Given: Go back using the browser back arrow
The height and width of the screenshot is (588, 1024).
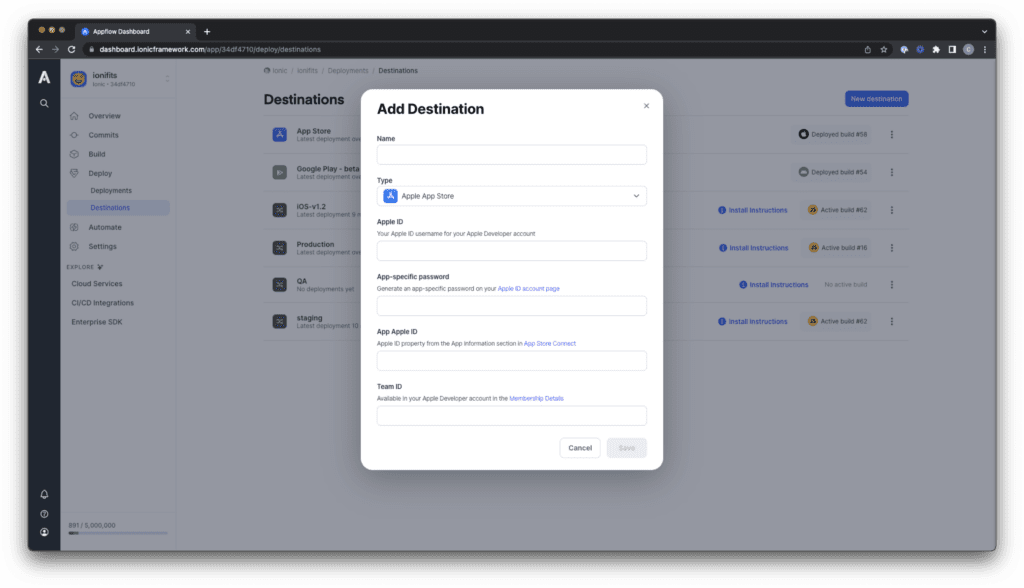Looking at the screenshot, I should pos(39,50).
